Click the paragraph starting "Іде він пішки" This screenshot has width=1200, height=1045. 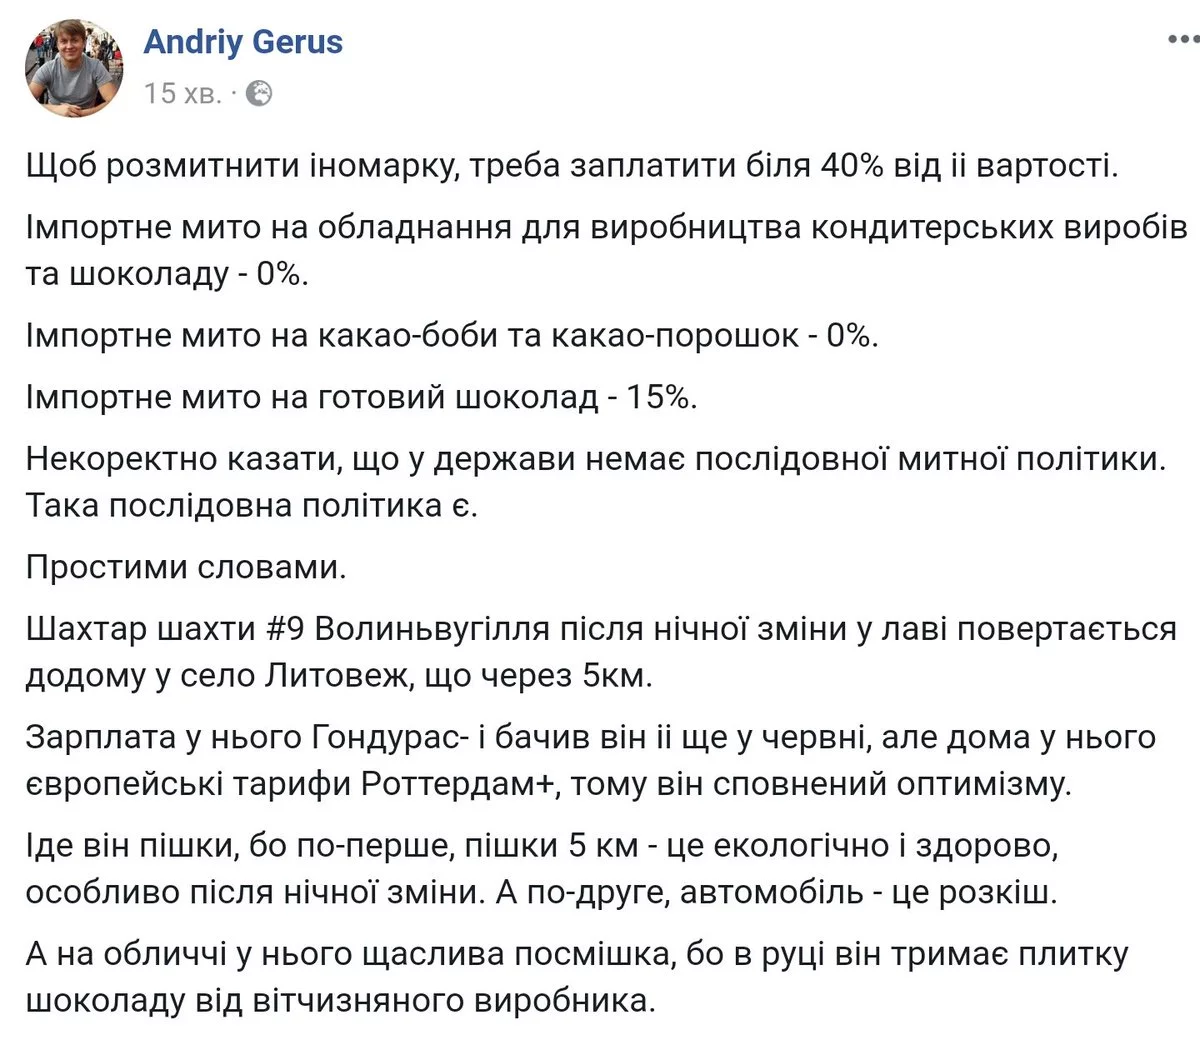click(540, 846)
